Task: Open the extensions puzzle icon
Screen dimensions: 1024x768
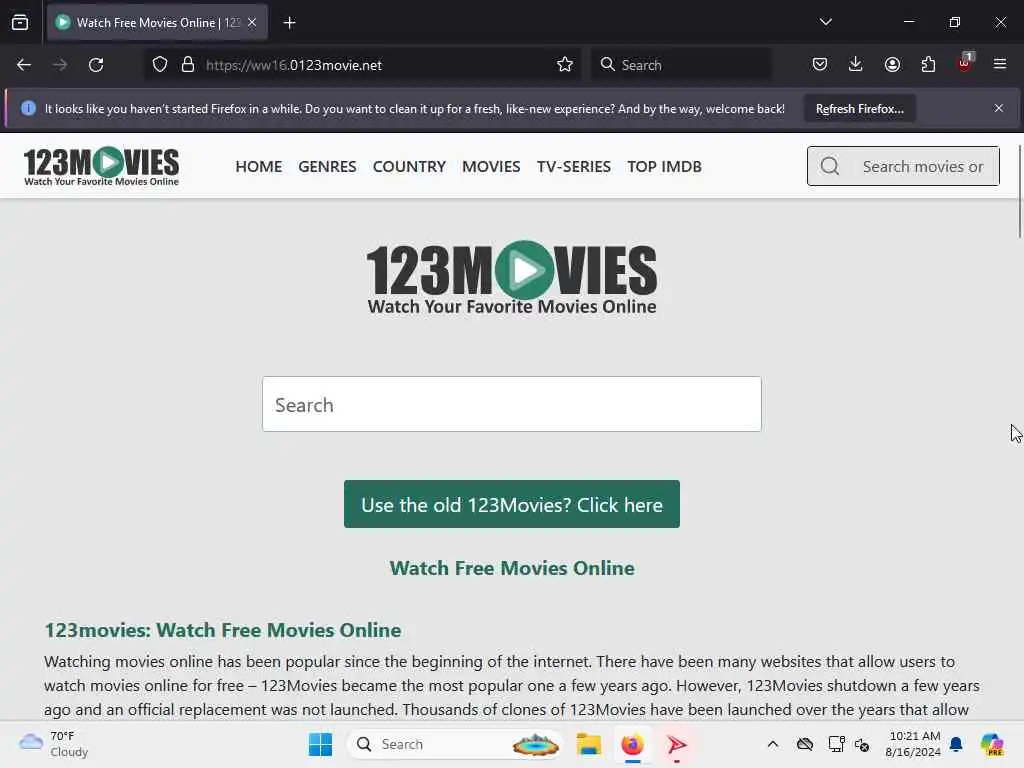Action: (928, 65)
